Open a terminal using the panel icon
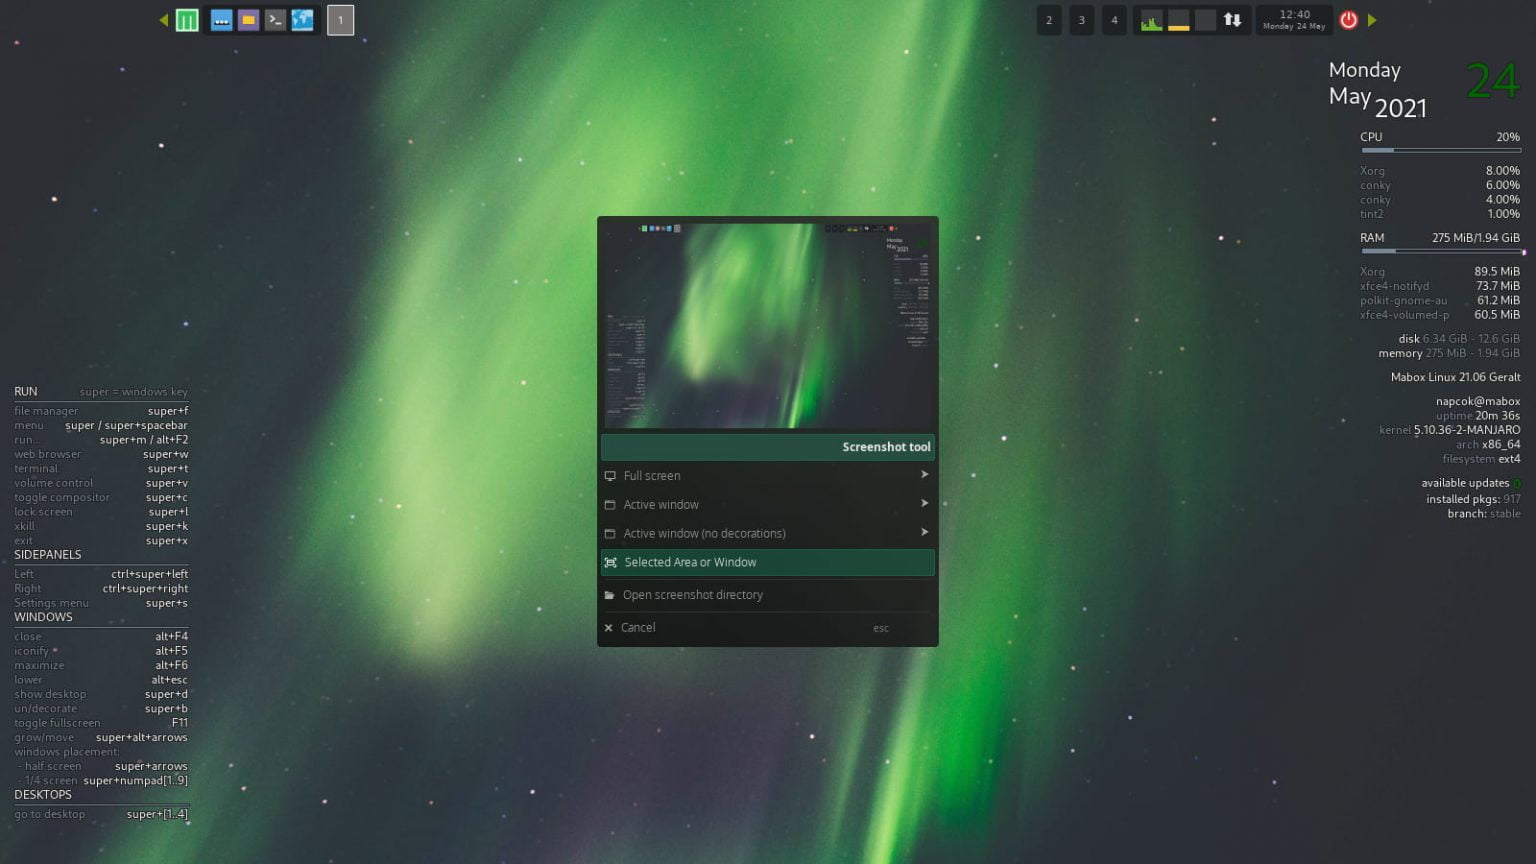 coord(275,20)
